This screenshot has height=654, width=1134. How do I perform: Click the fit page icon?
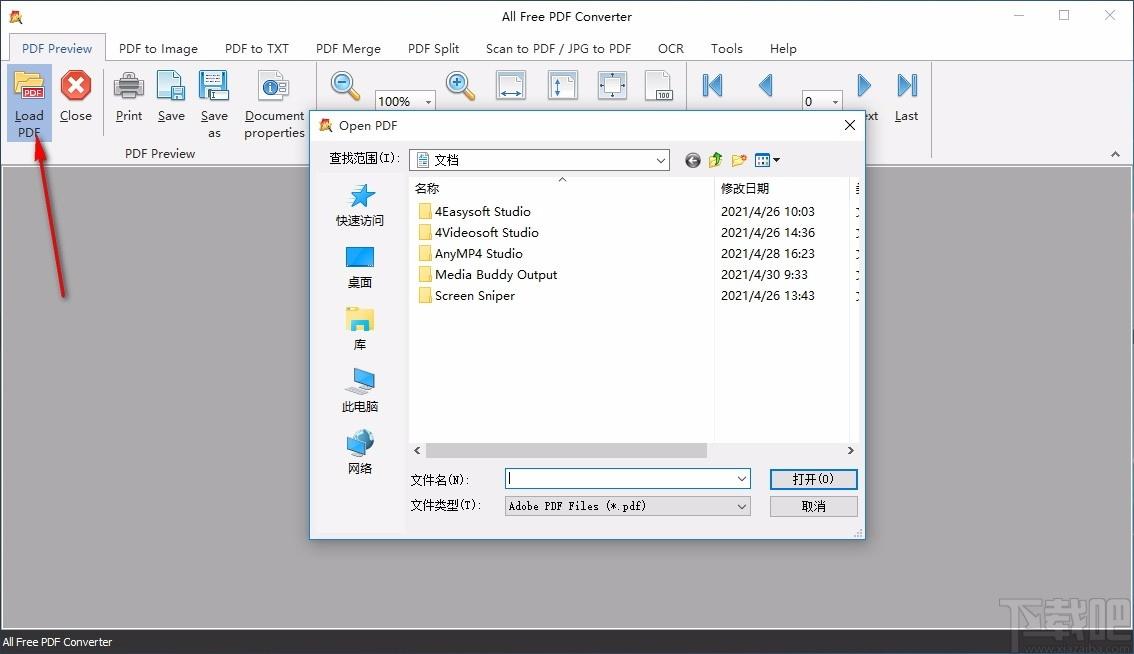pos(613,85)
